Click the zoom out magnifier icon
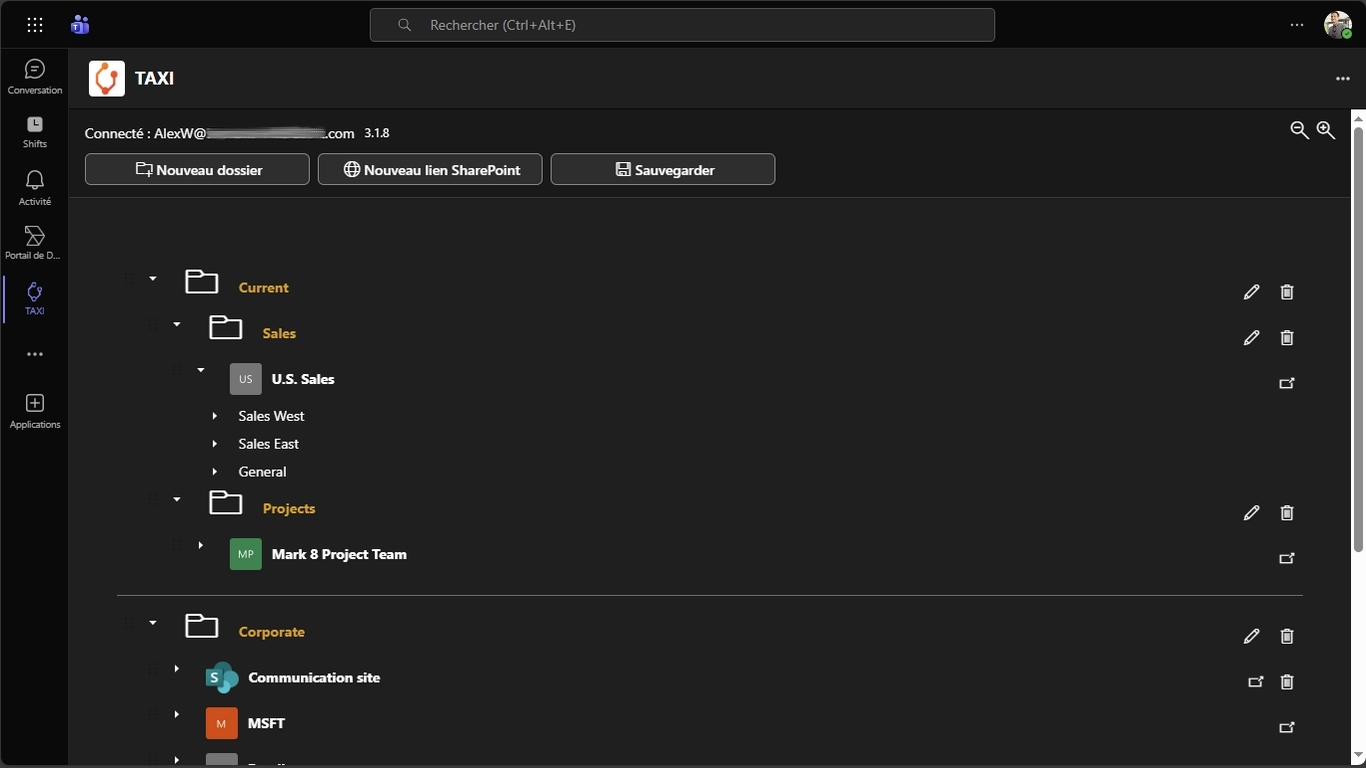The image size is (1366, 768). 1299,130
